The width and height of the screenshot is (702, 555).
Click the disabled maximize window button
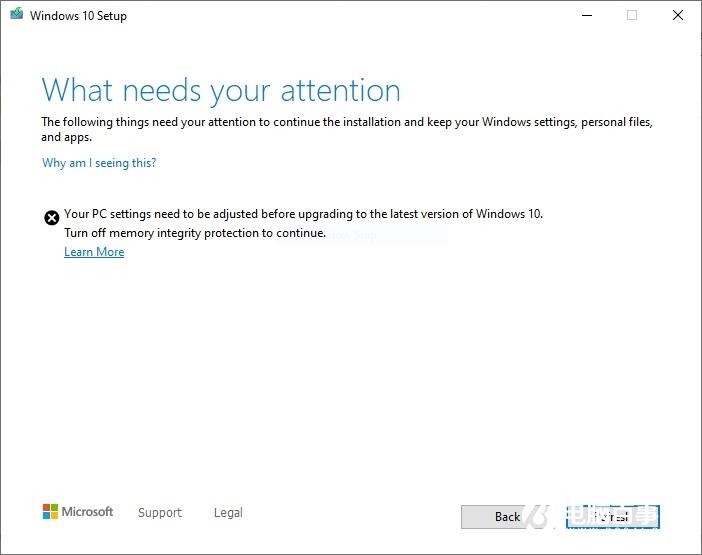point(632,15)
